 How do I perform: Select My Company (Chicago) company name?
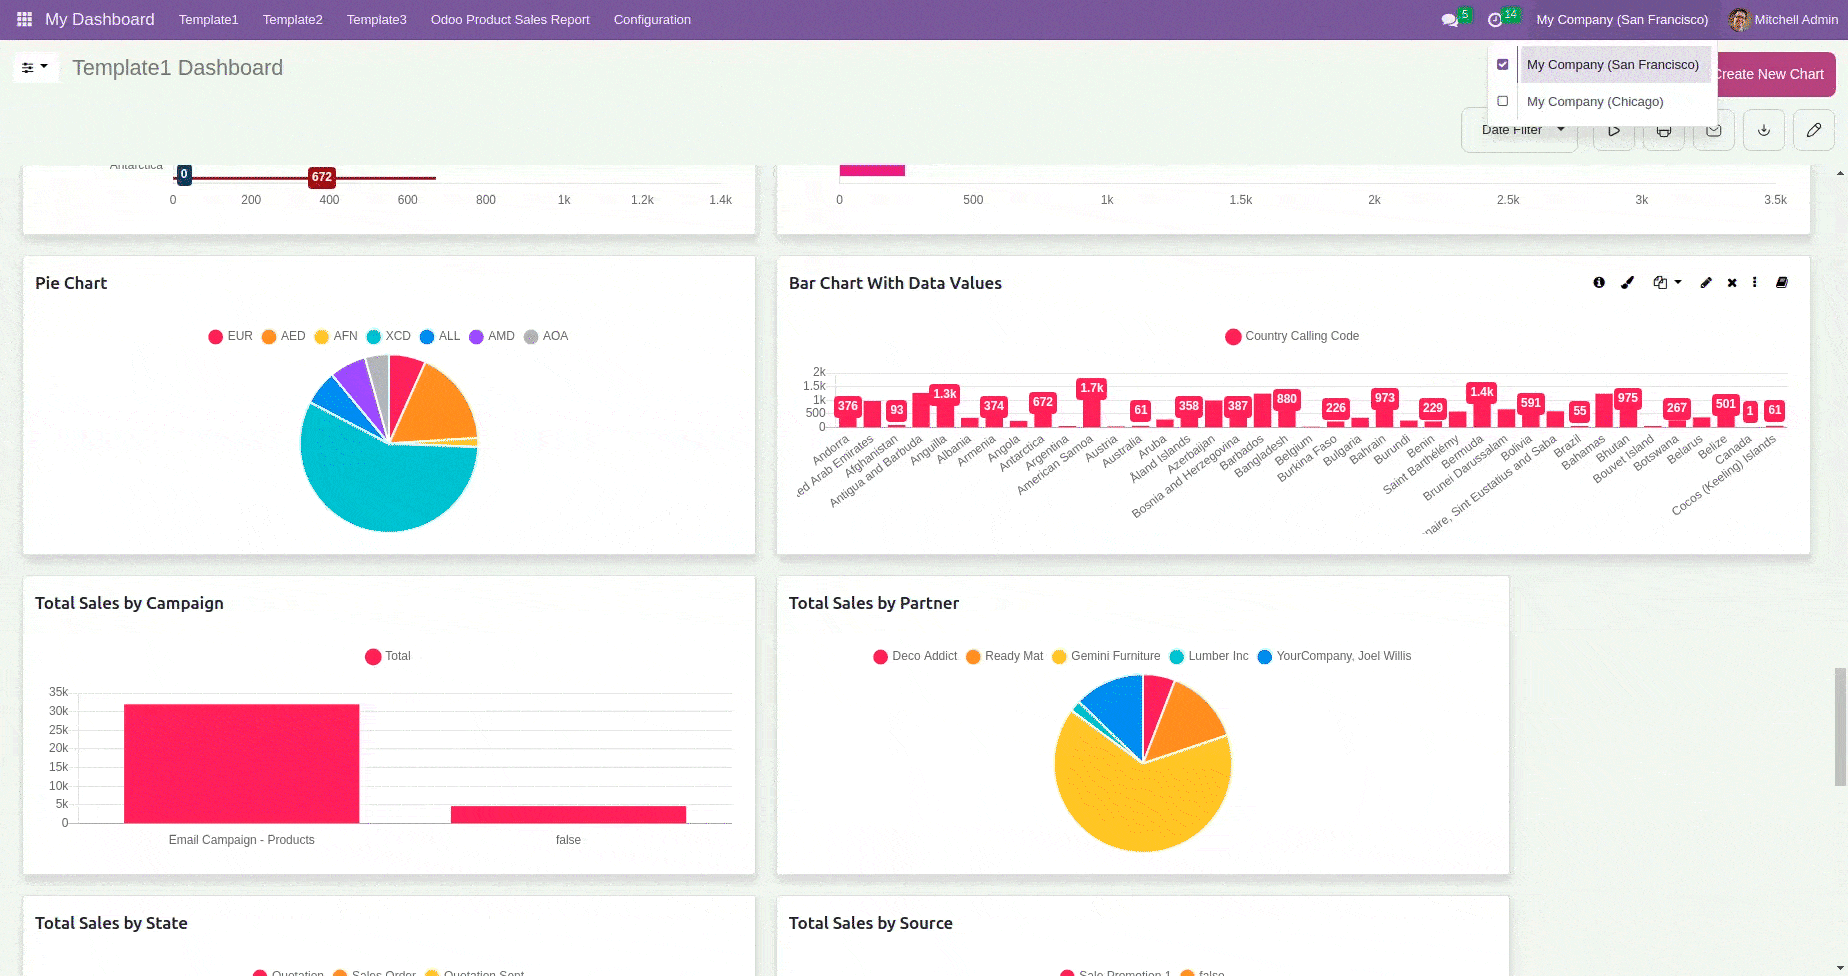(x=1595, y=102)
